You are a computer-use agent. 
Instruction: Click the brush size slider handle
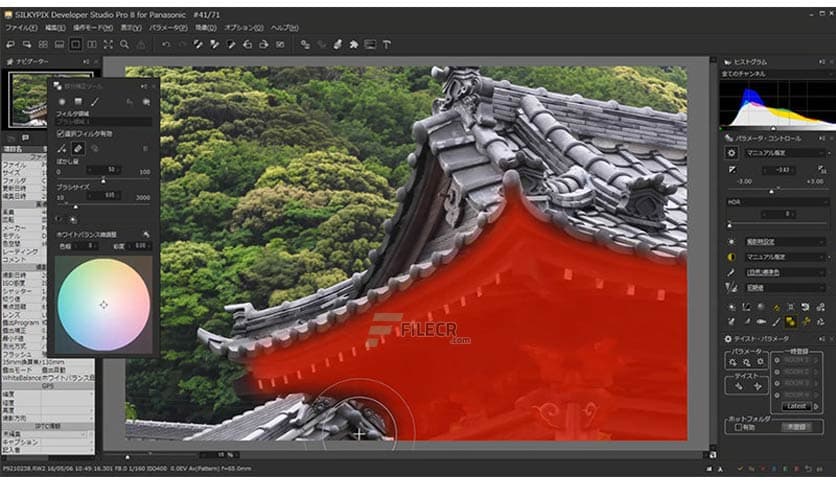76,207
